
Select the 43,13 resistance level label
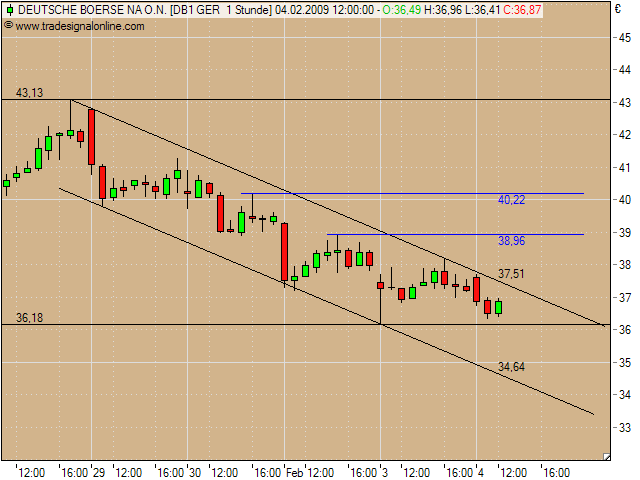coord(29,93)
